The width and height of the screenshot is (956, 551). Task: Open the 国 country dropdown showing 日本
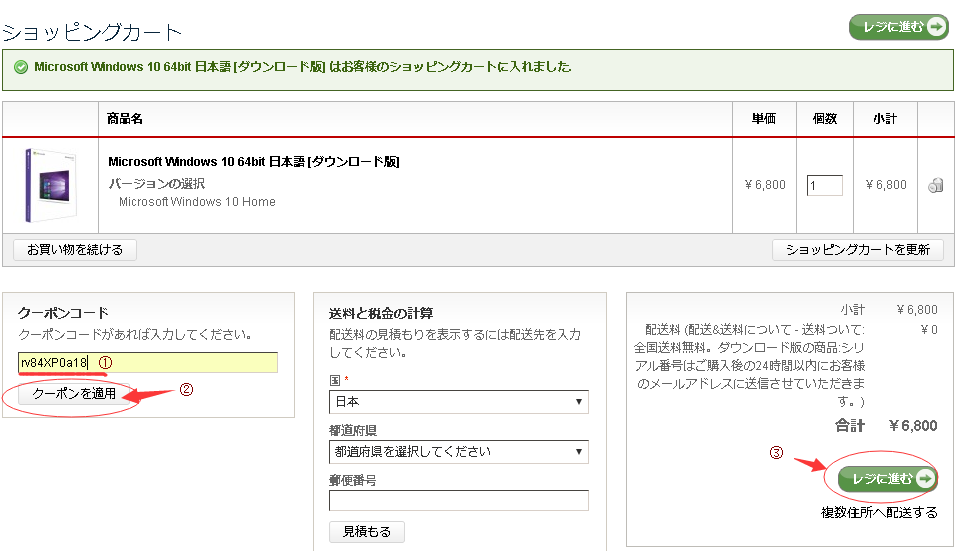click(458, 402)
